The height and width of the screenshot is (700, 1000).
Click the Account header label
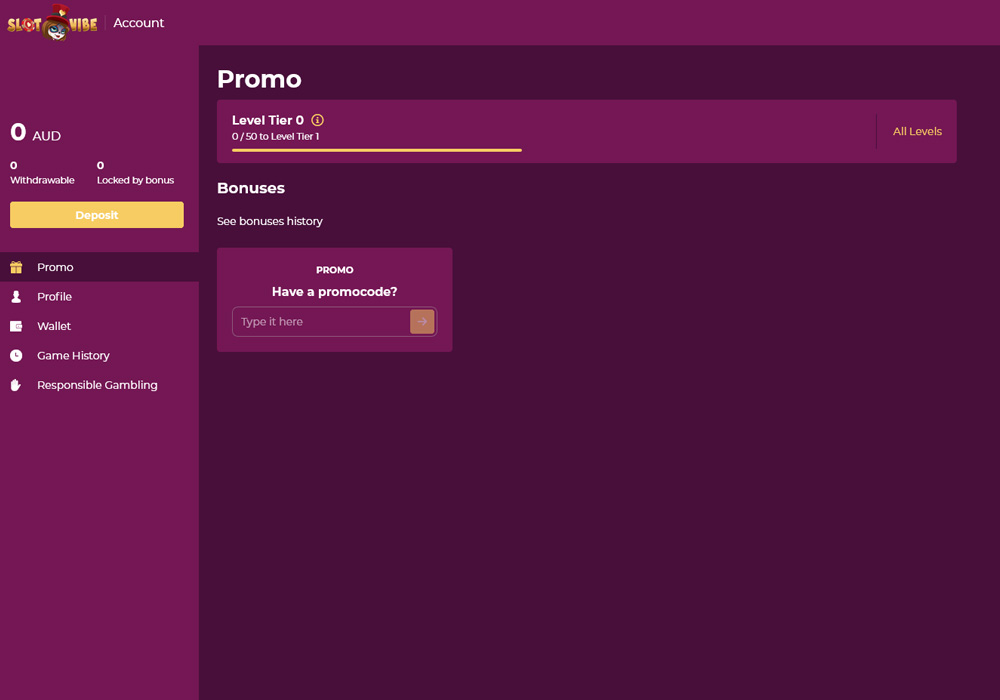pos(138,23)
